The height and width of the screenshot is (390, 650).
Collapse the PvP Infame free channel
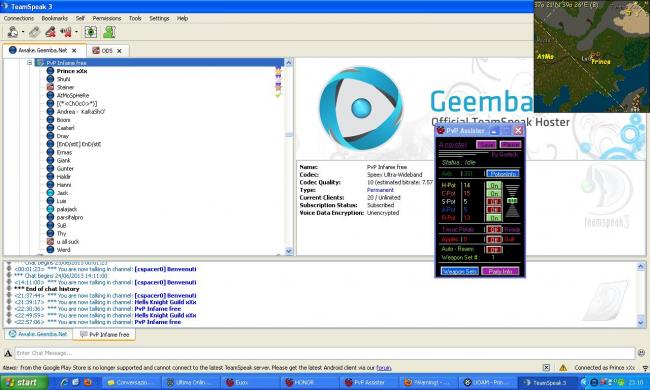[x=30, y=63]
